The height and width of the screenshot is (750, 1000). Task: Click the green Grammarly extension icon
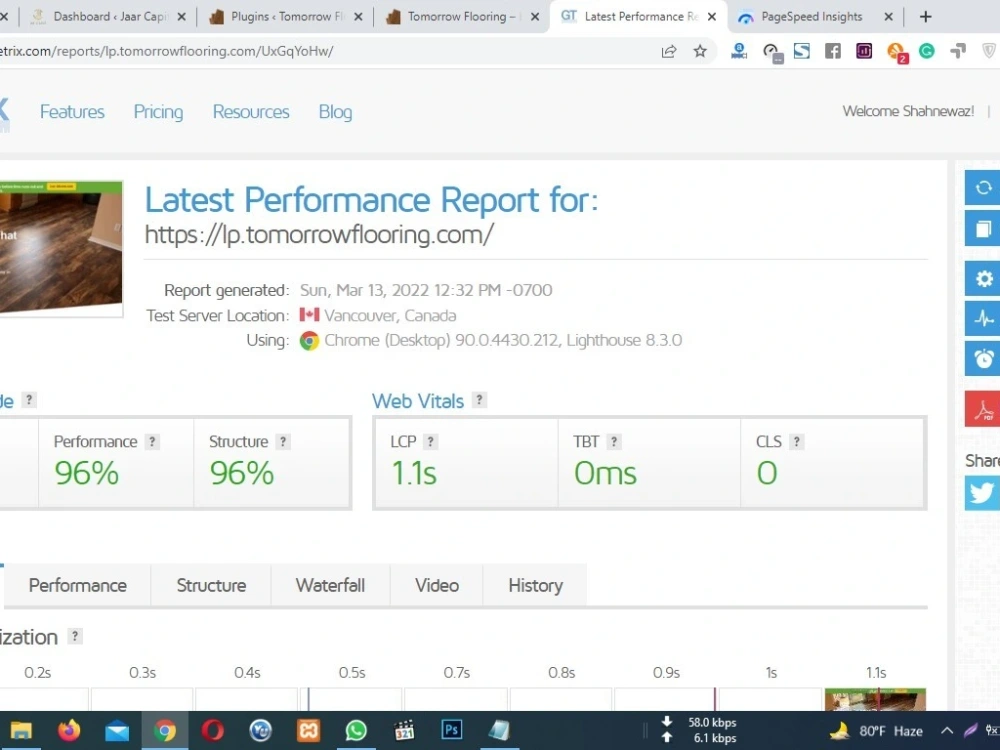click(x=927, y=51)
